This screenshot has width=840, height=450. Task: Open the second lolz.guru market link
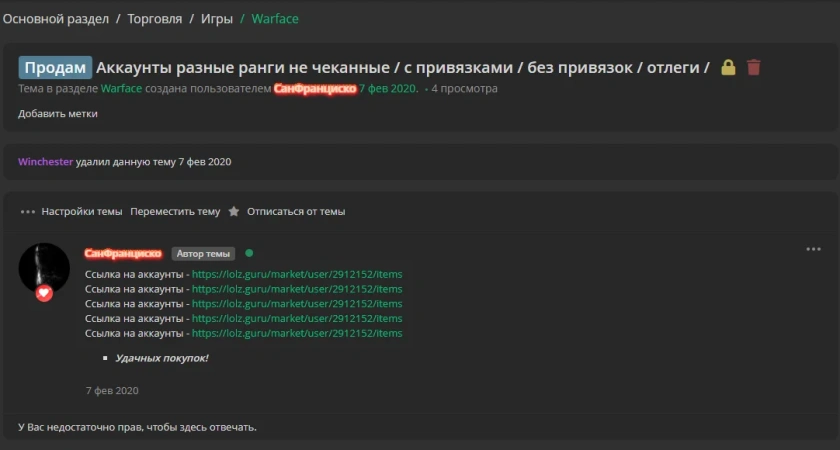(297, 289)
